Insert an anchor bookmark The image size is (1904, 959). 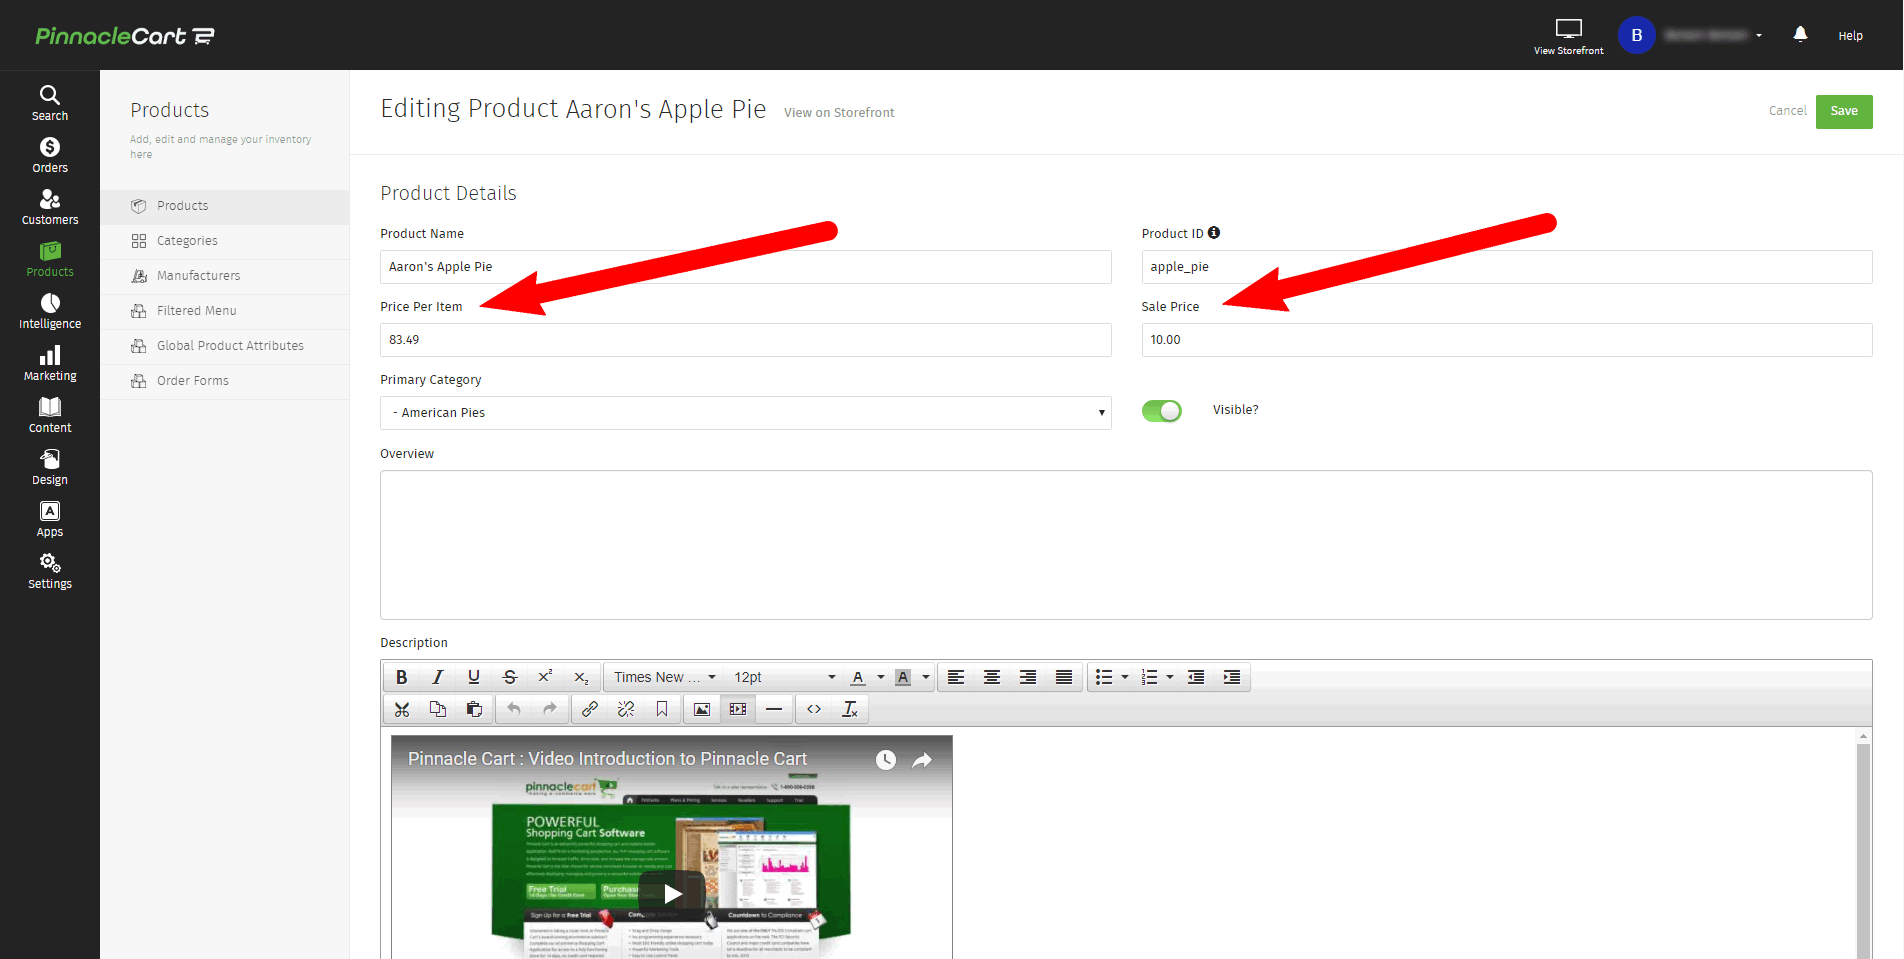click(x=662, y=709)
